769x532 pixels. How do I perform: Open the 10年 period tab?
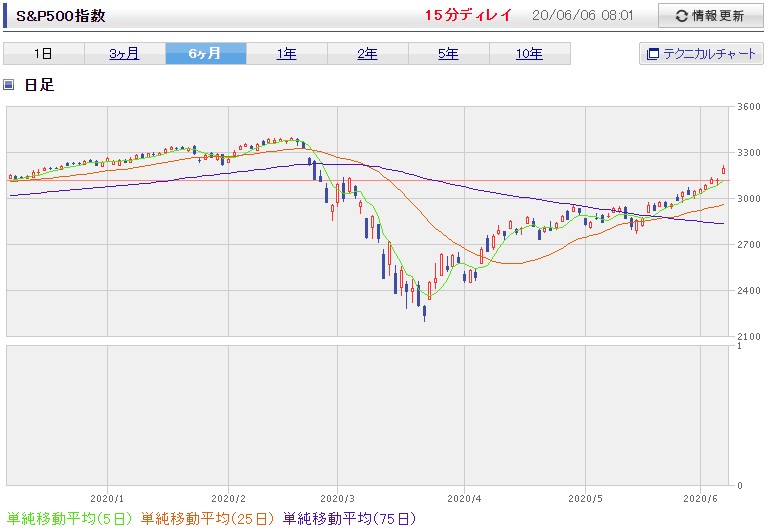click(530, 53)
